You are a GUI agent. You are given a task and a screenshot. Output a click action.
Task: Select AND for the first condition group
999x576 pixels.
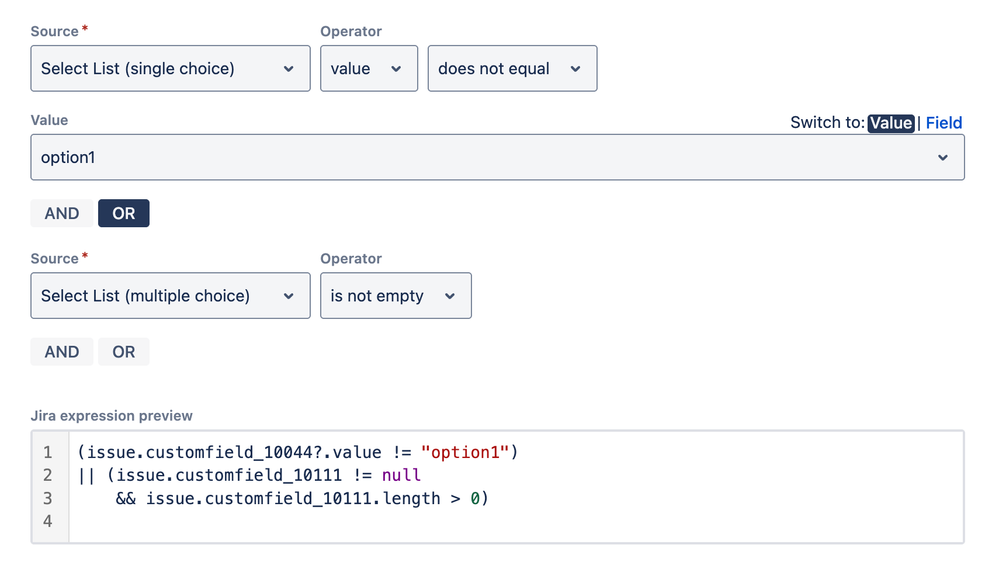coord(61,213)
